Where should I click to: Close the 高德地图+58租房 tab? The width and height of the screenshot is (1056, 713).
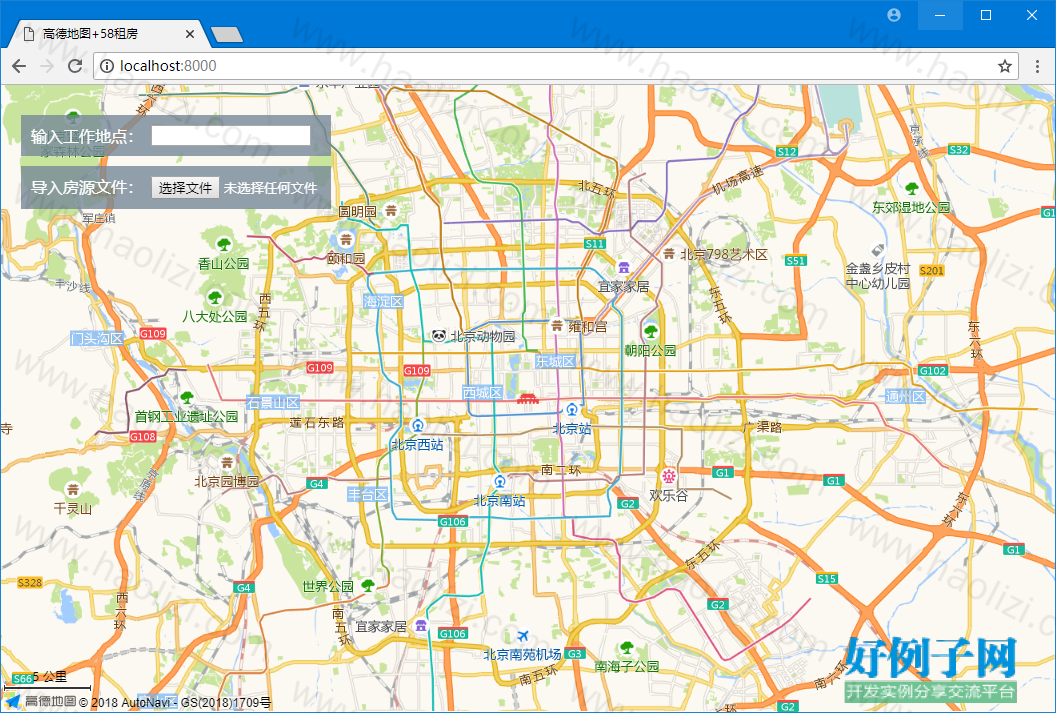point(189,34)
